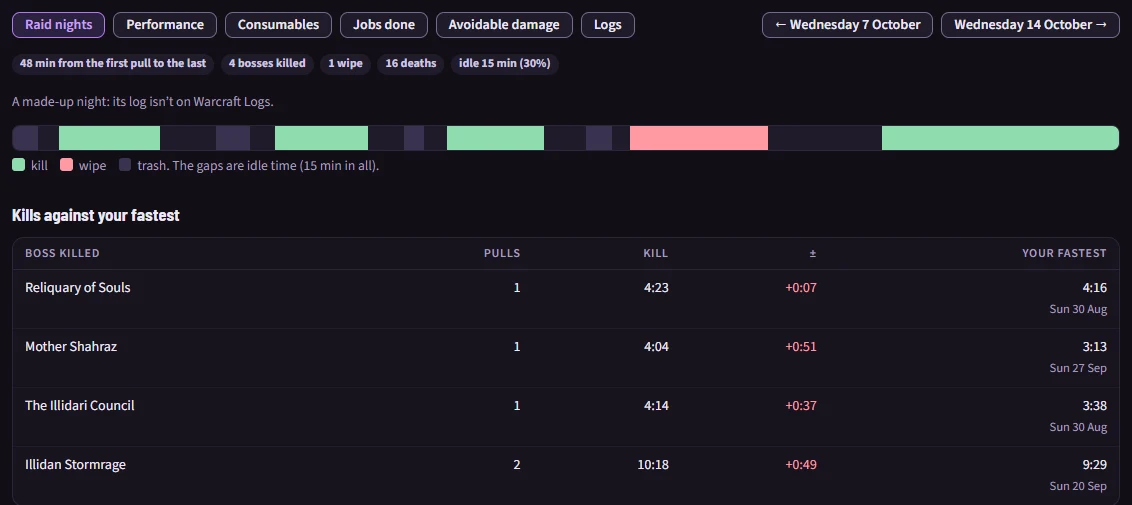
Task: Click the +0:51 difference value
Action: [x=801, y=346]
